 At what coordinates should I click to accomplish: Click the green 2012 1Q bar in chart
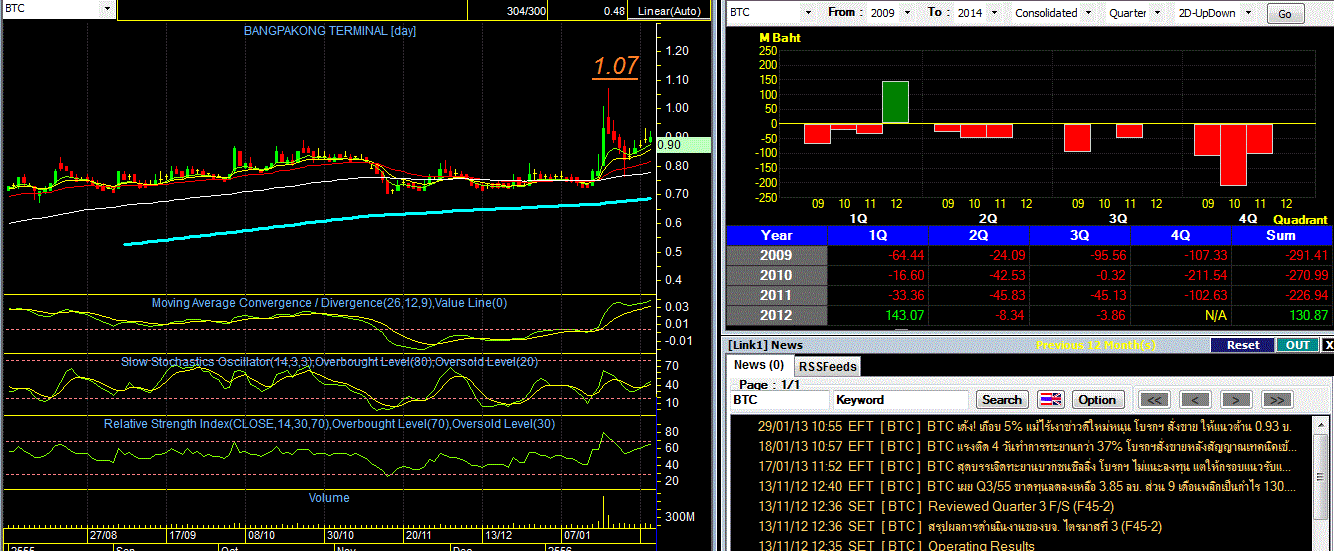895,102
